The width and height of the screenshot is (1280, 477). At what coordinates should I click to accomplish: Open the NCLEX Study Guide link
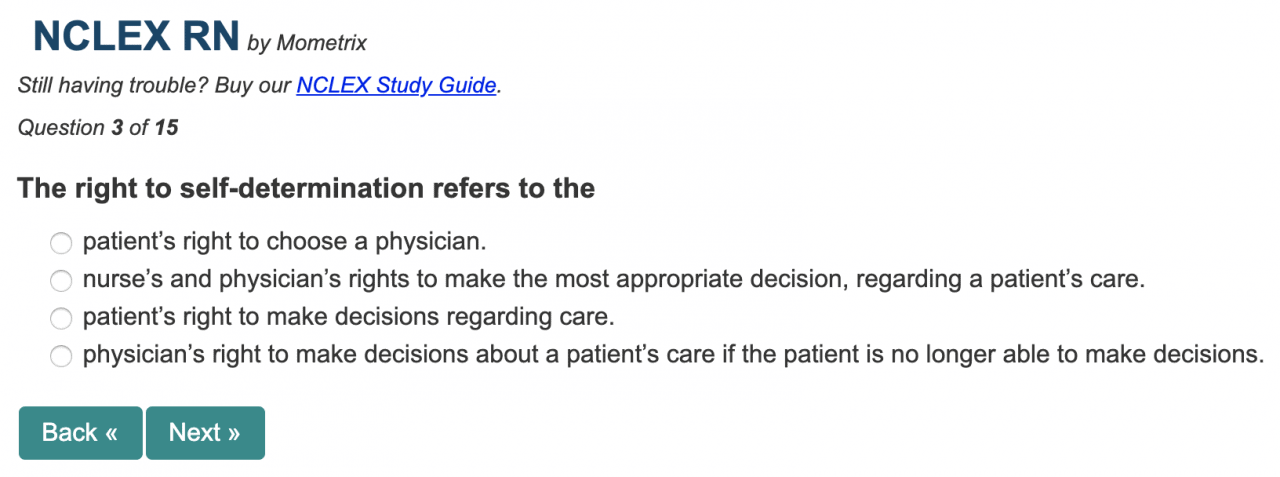tap(396, 86)
